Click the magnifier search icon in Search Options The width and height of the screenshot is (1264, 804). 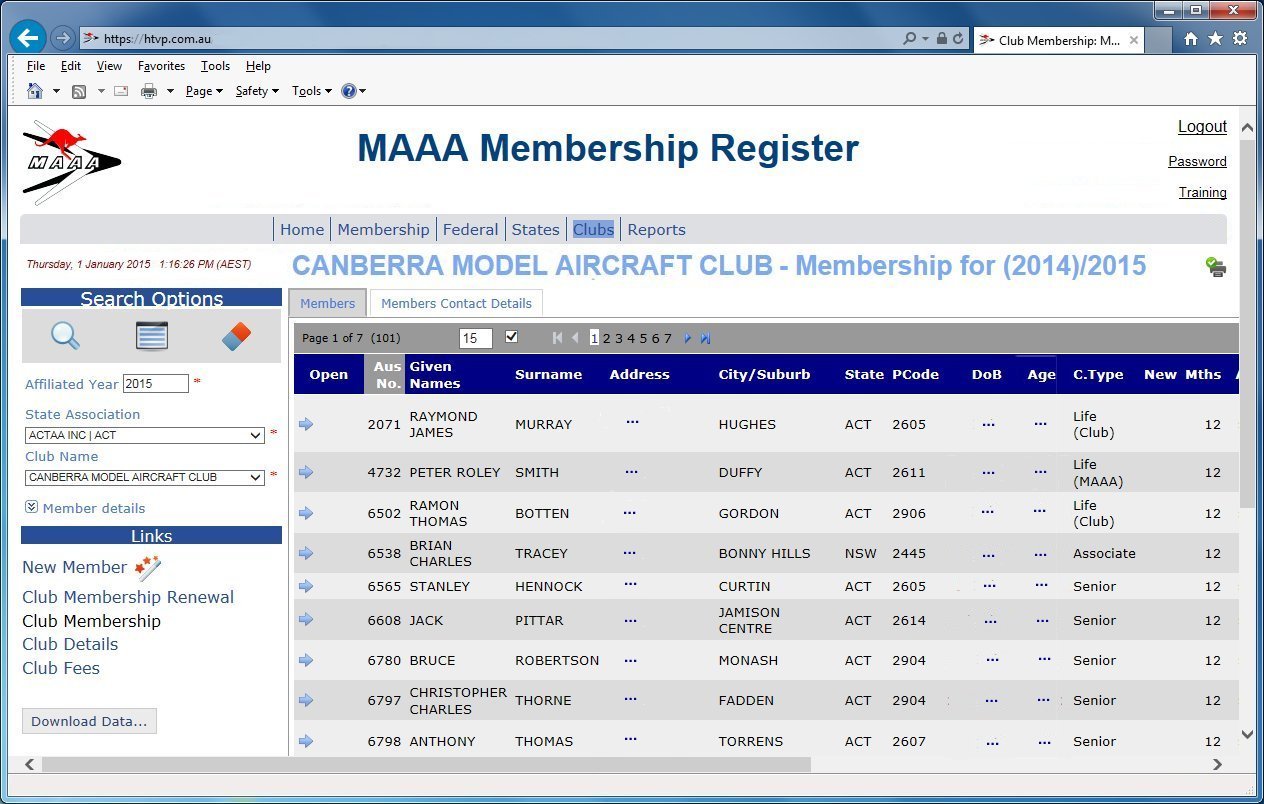(65, 336)
